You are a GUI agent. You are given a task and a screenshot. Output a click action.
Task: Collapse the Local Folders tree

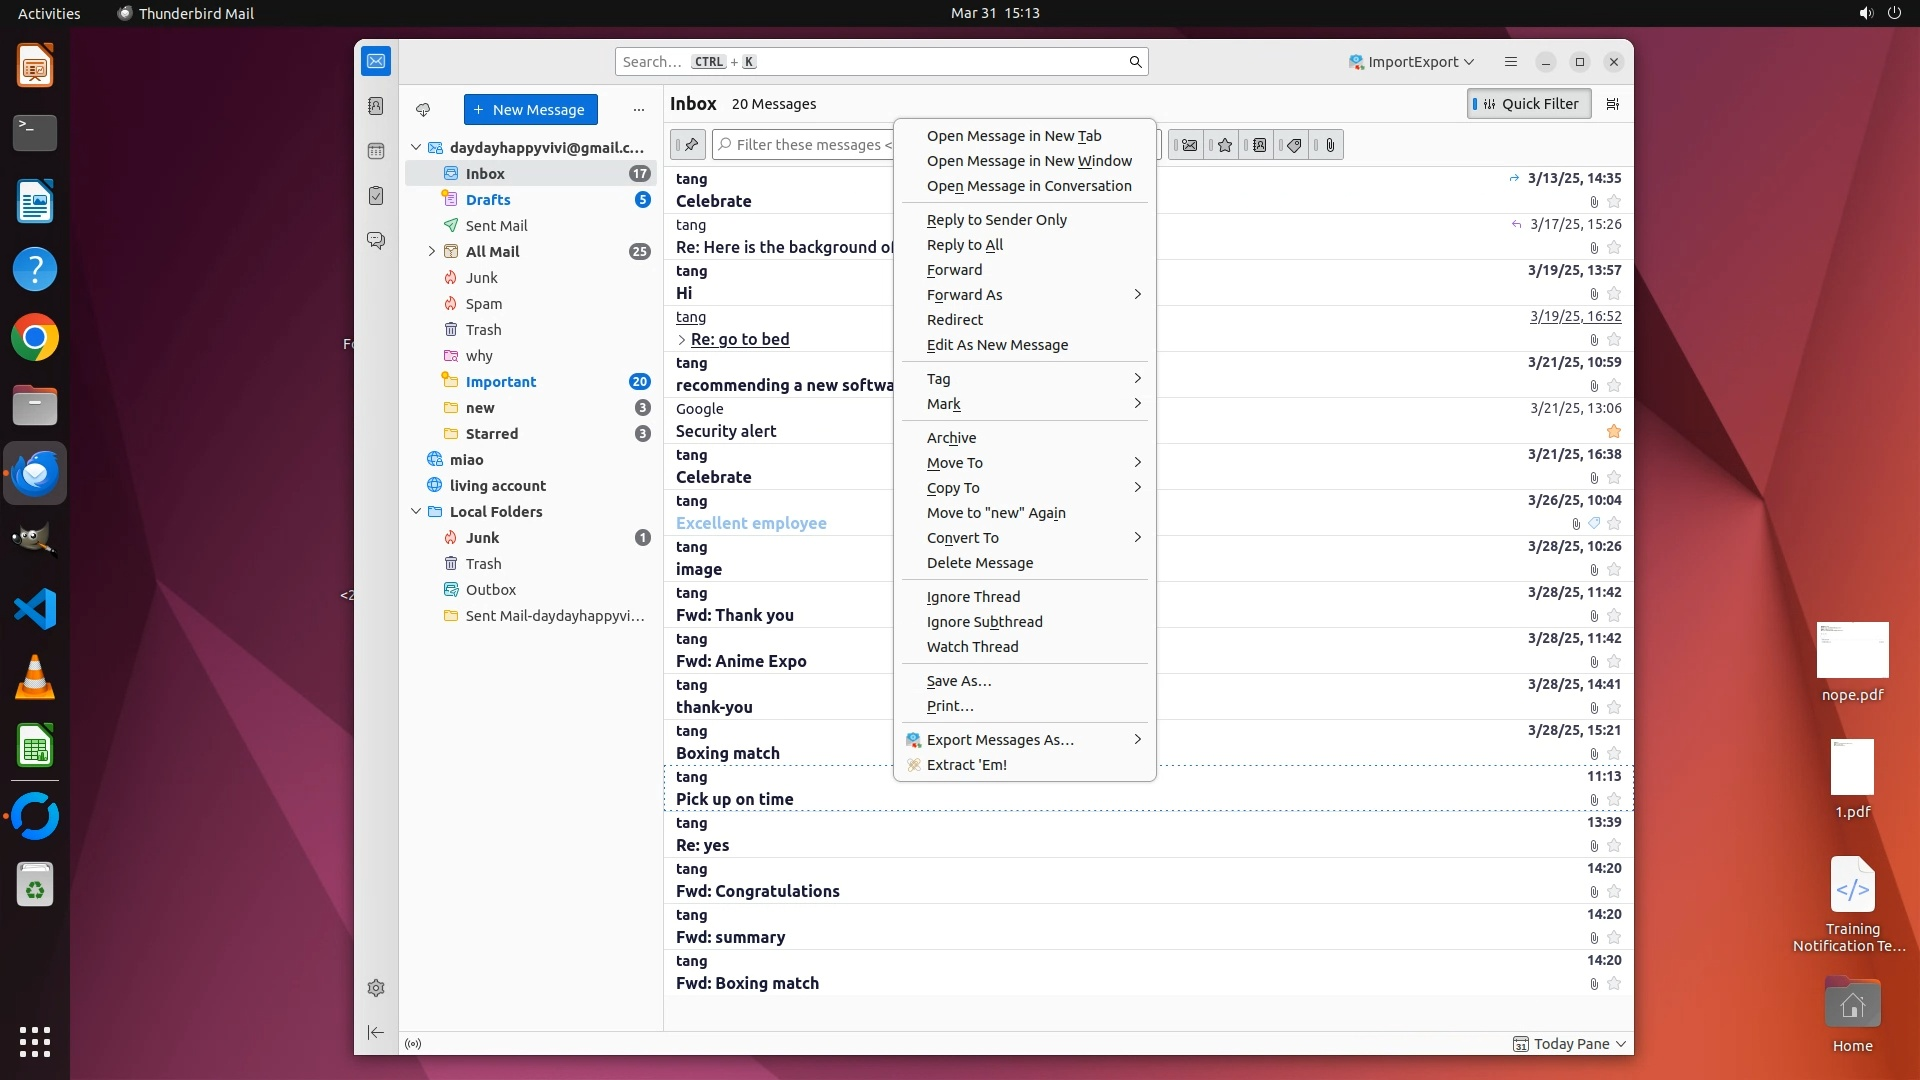click(416, 512)
